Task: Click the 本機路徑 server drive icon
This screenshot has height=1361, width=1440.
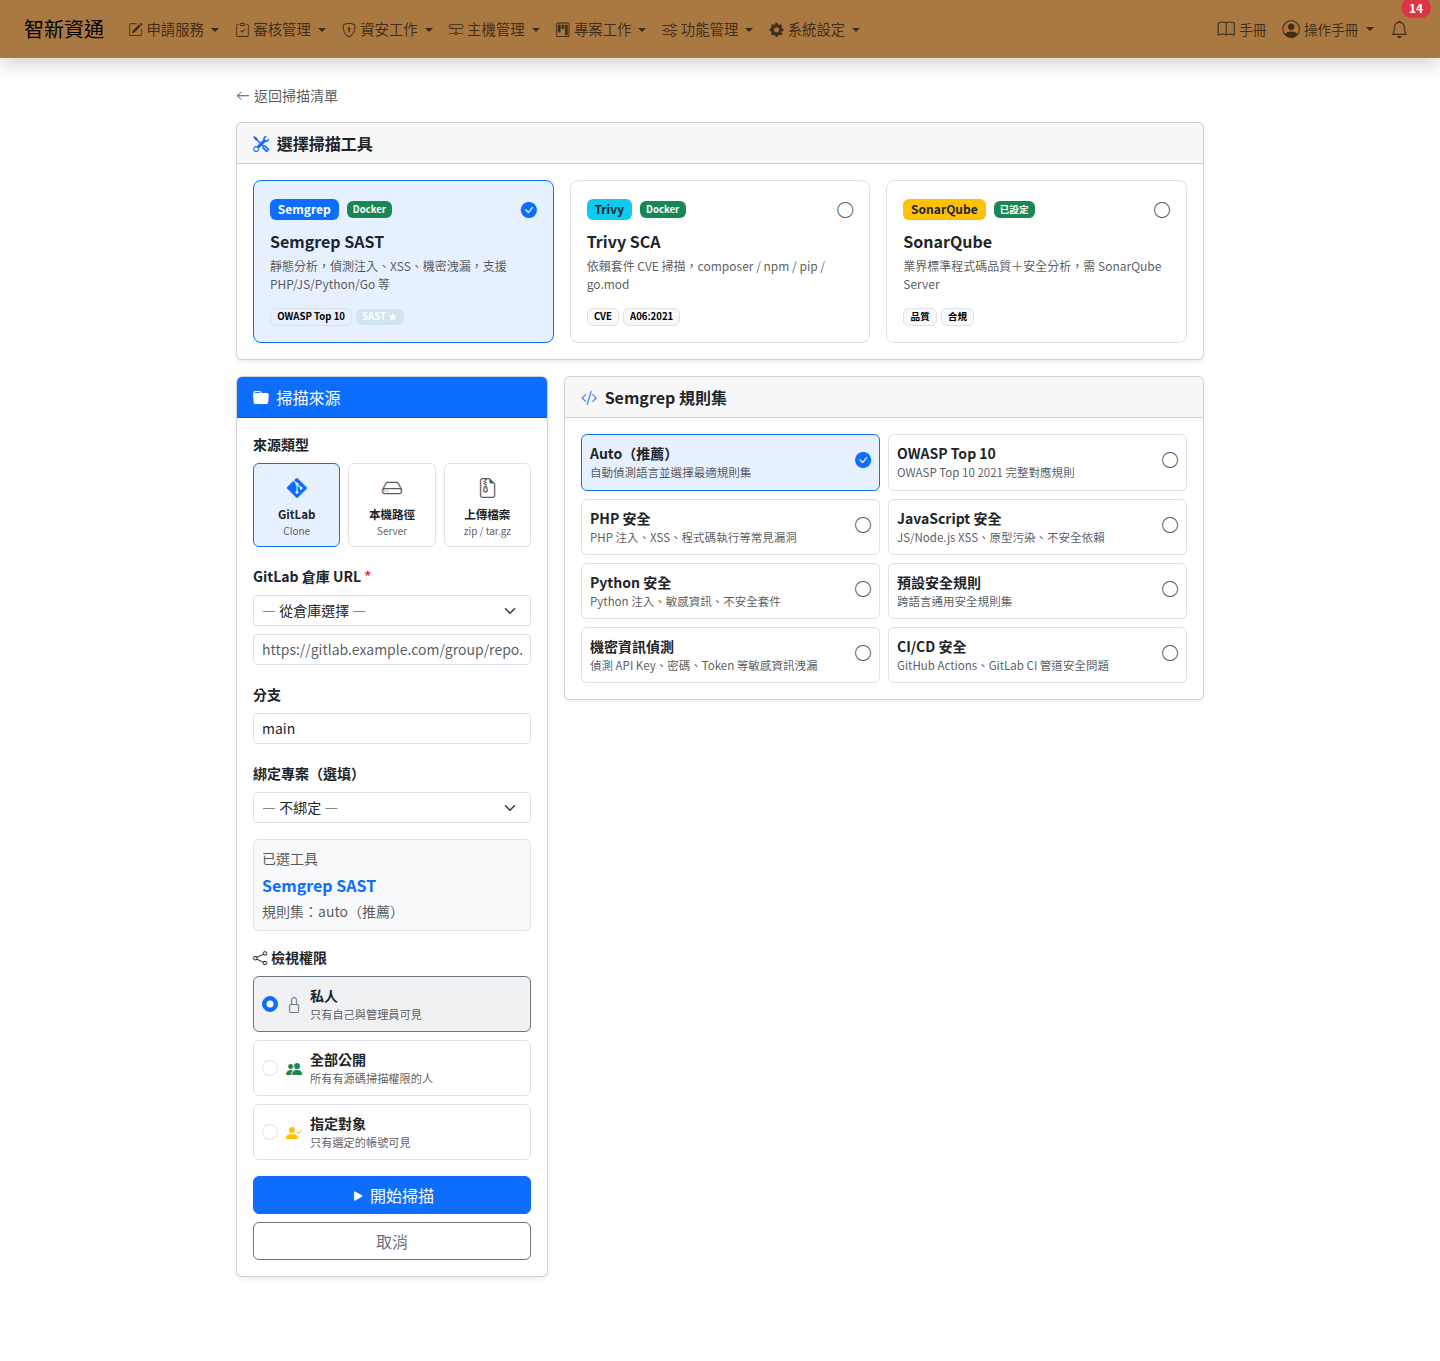Action: pyautogui.click(x=392, y=488)
